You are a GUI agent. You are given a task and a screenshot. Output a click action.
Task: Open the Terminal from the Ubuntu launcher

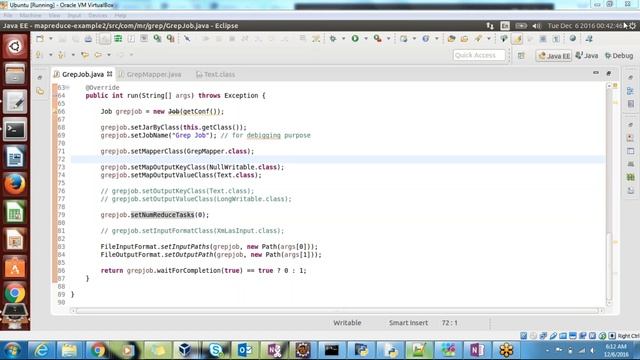point(15,130)
